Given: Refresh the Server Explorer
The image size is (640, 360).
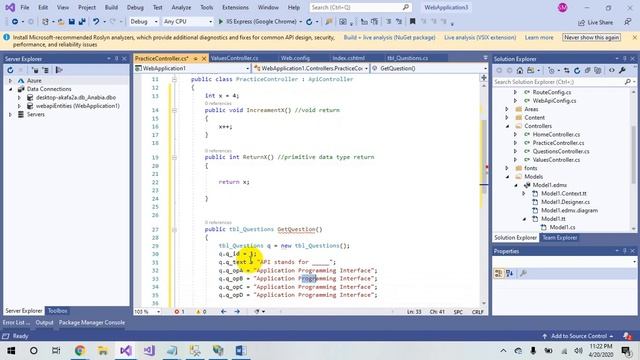Looking at the screenshot, I should tap(10, 70).
